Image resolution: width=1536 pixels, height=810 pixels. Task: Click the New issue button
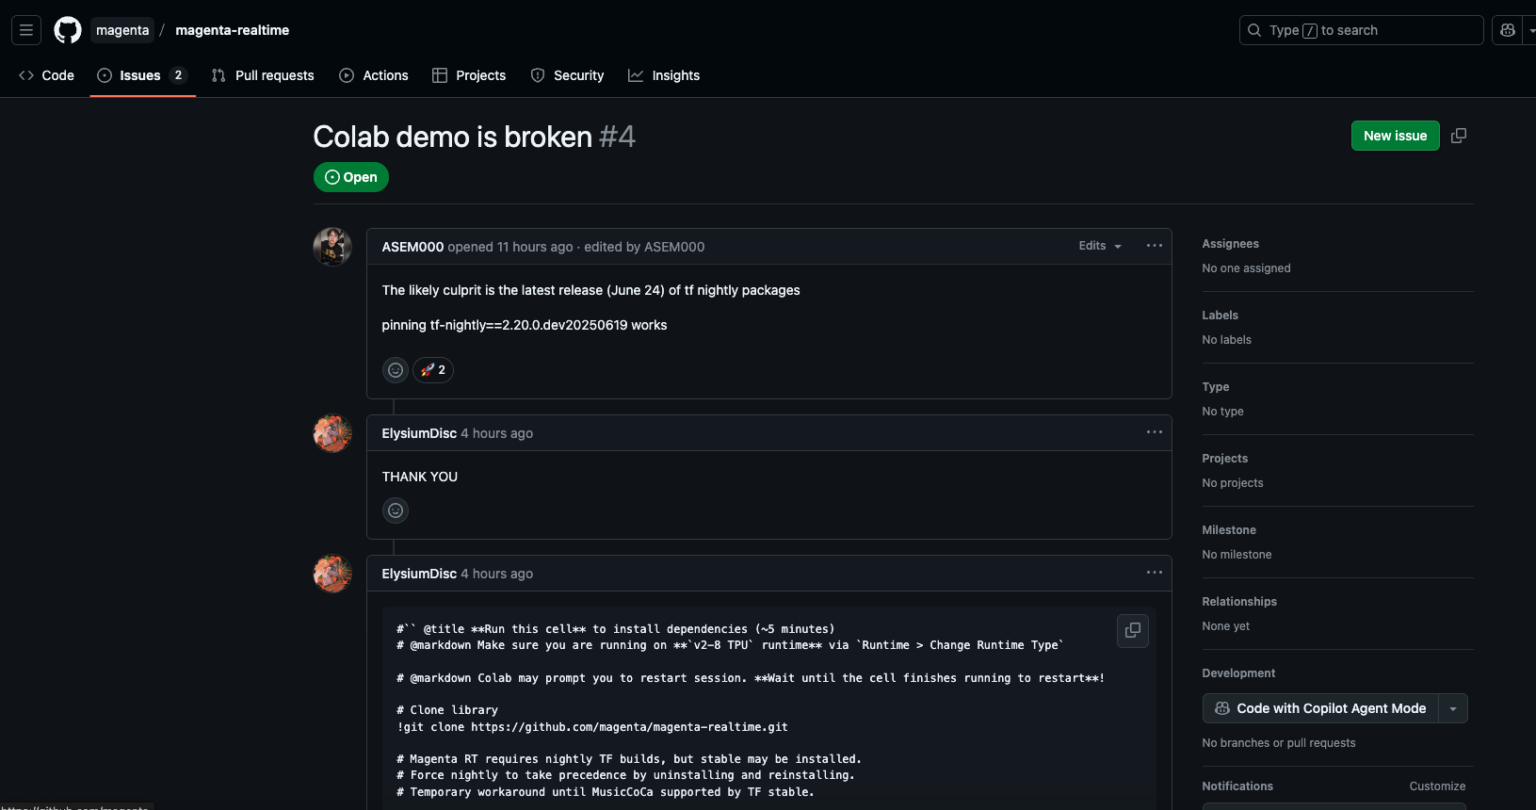pos(1394,136)
